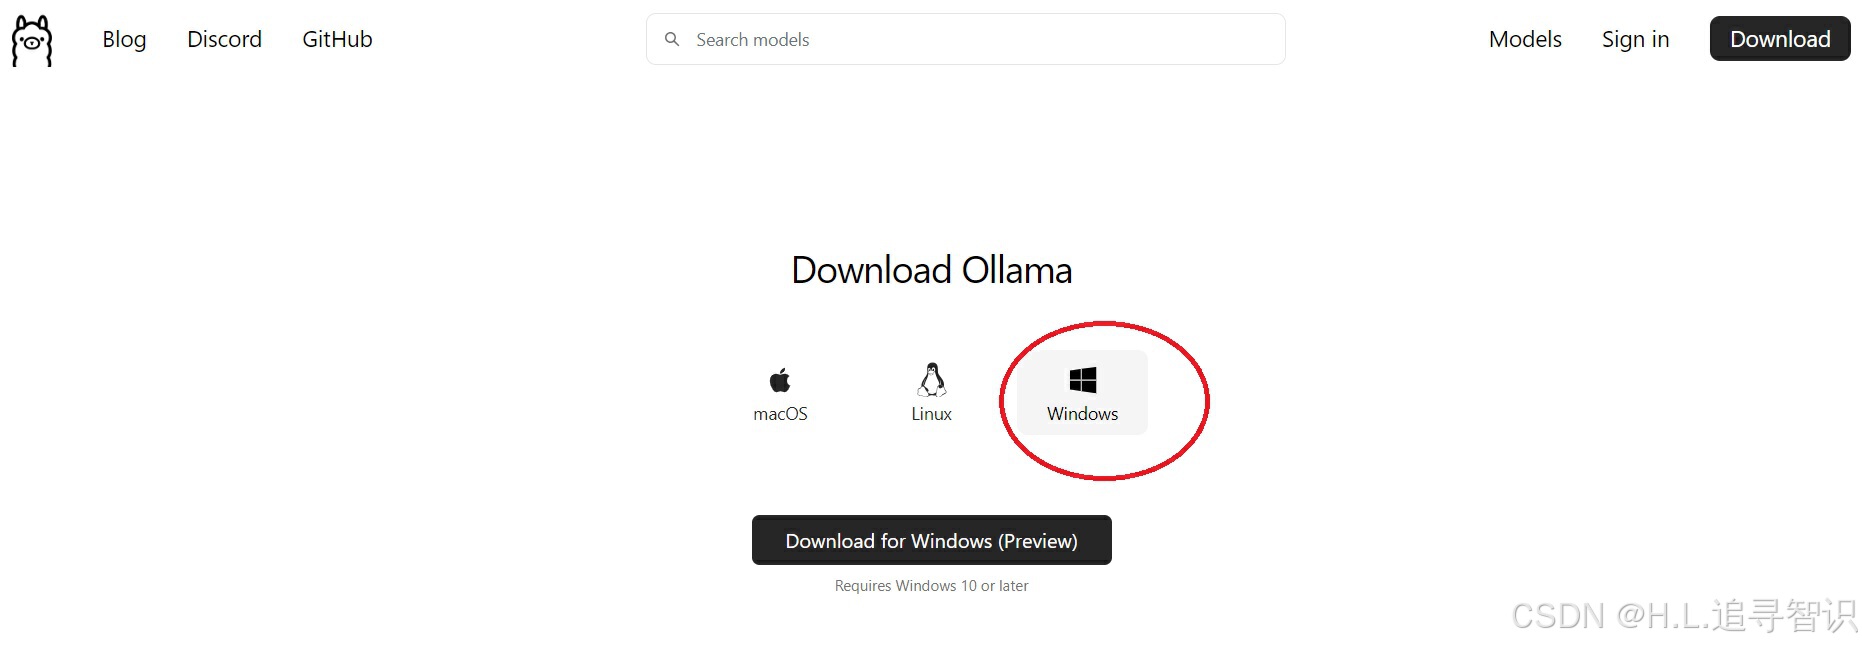Screen dimensions: 1862x648
Task: Open the Models page
Action: coord(1525,39)
